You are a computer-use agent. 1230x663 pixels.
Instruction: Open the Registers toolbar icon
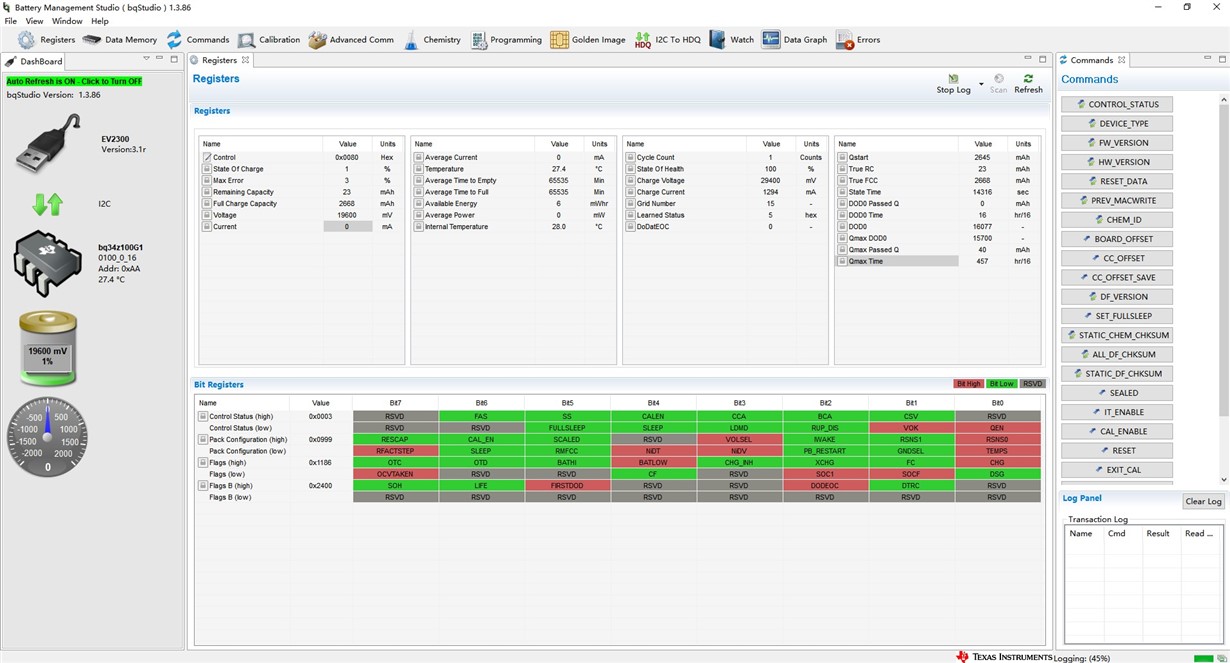pyautogui.click(x=46, y=40)
